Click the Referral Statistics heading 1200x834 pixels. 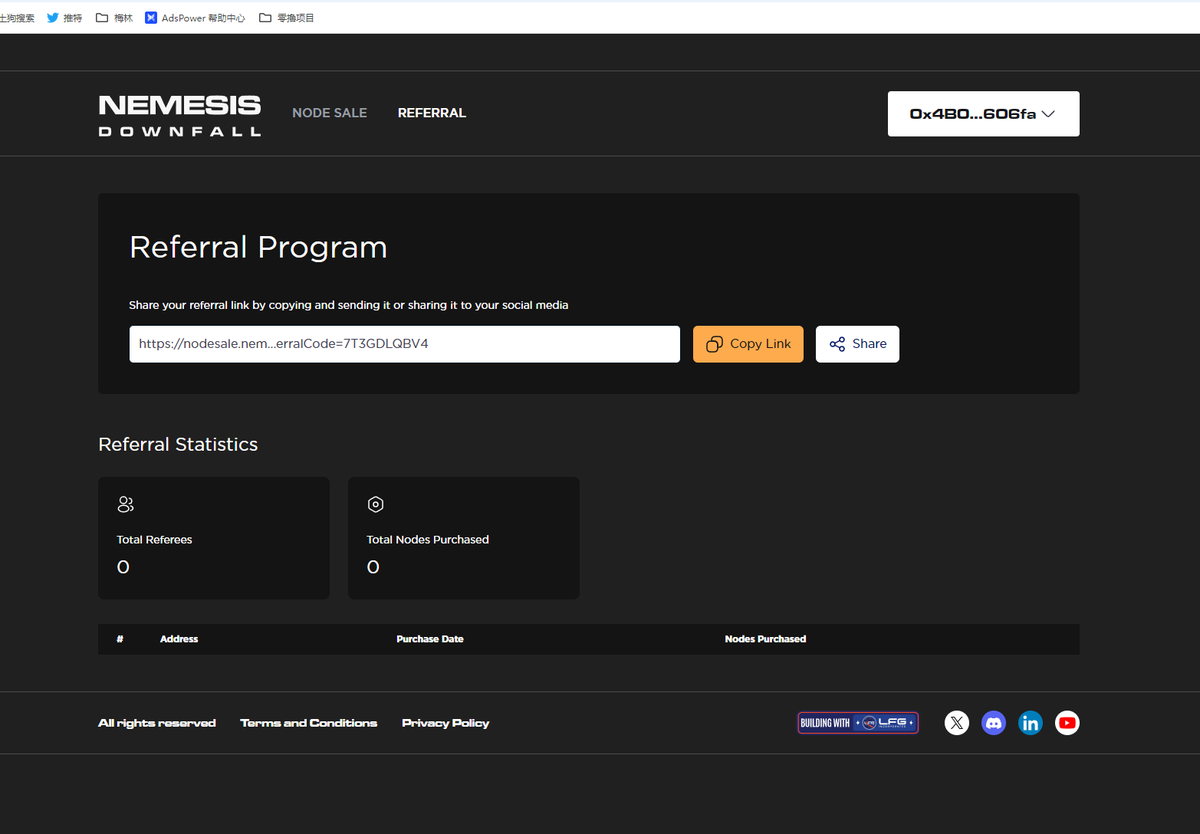[x=178, y=444]
